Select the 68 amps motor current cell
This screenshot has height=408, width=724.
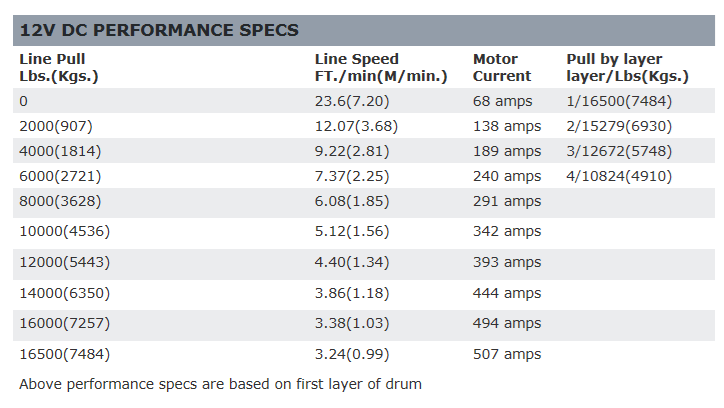502,101
